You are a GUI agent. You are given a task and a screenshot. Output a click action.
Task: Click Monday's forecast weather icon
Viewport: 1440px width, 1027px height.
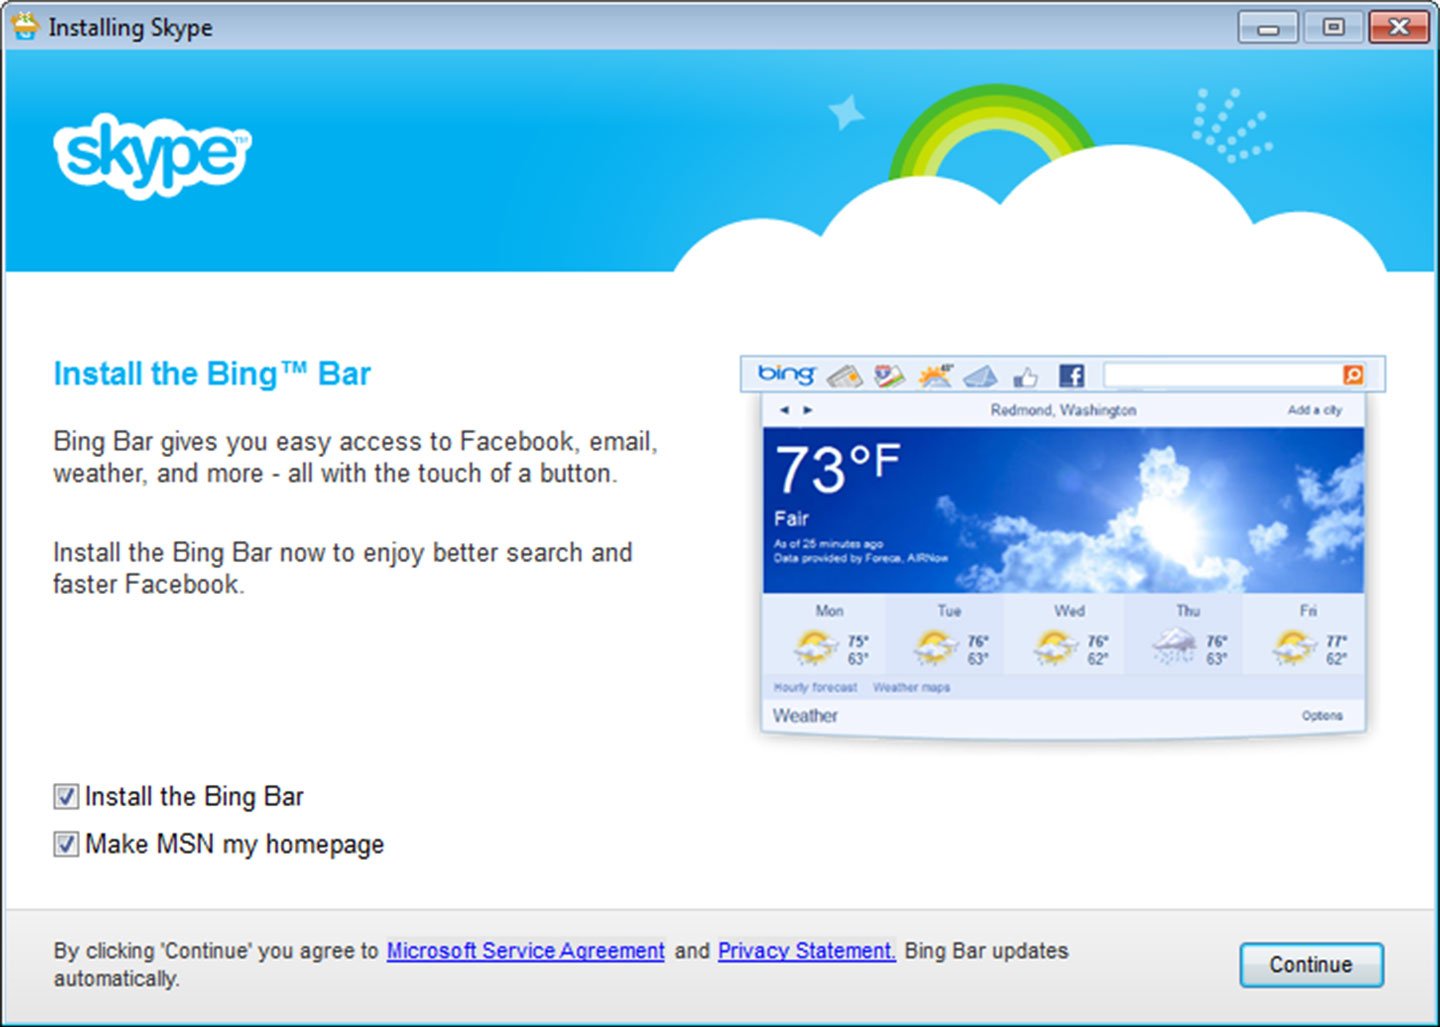816,647
